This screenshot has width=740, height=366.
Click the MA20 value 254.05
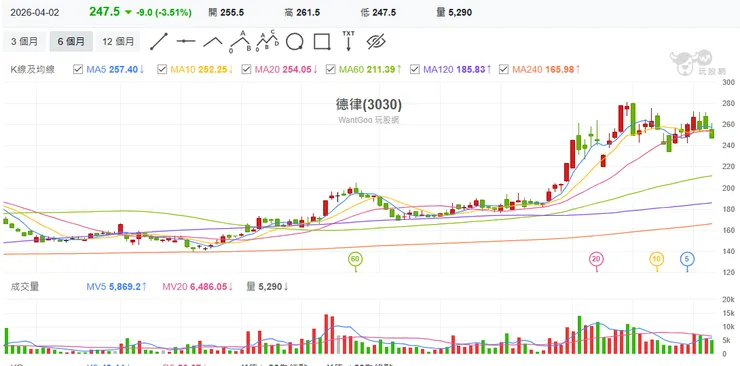(x=297, y=70)
